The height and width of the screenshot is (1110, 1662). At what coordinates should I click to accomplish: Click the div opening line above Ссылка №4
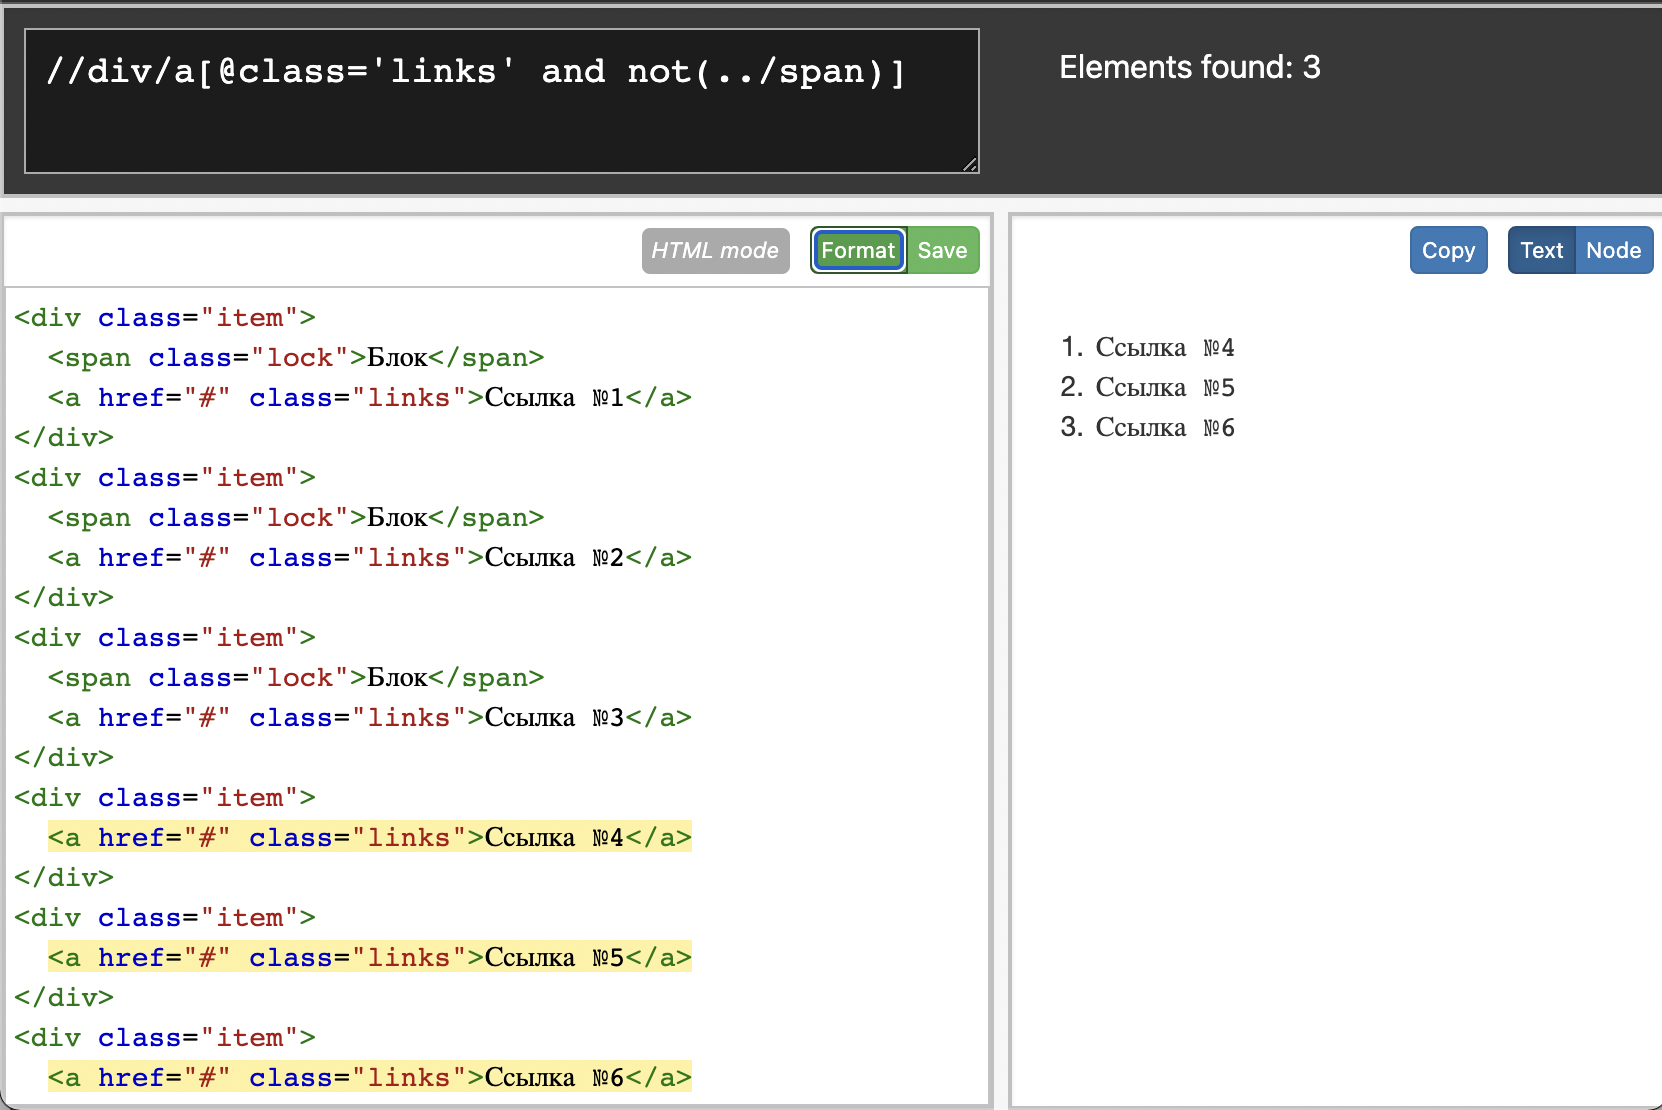(x=165, y=797)
